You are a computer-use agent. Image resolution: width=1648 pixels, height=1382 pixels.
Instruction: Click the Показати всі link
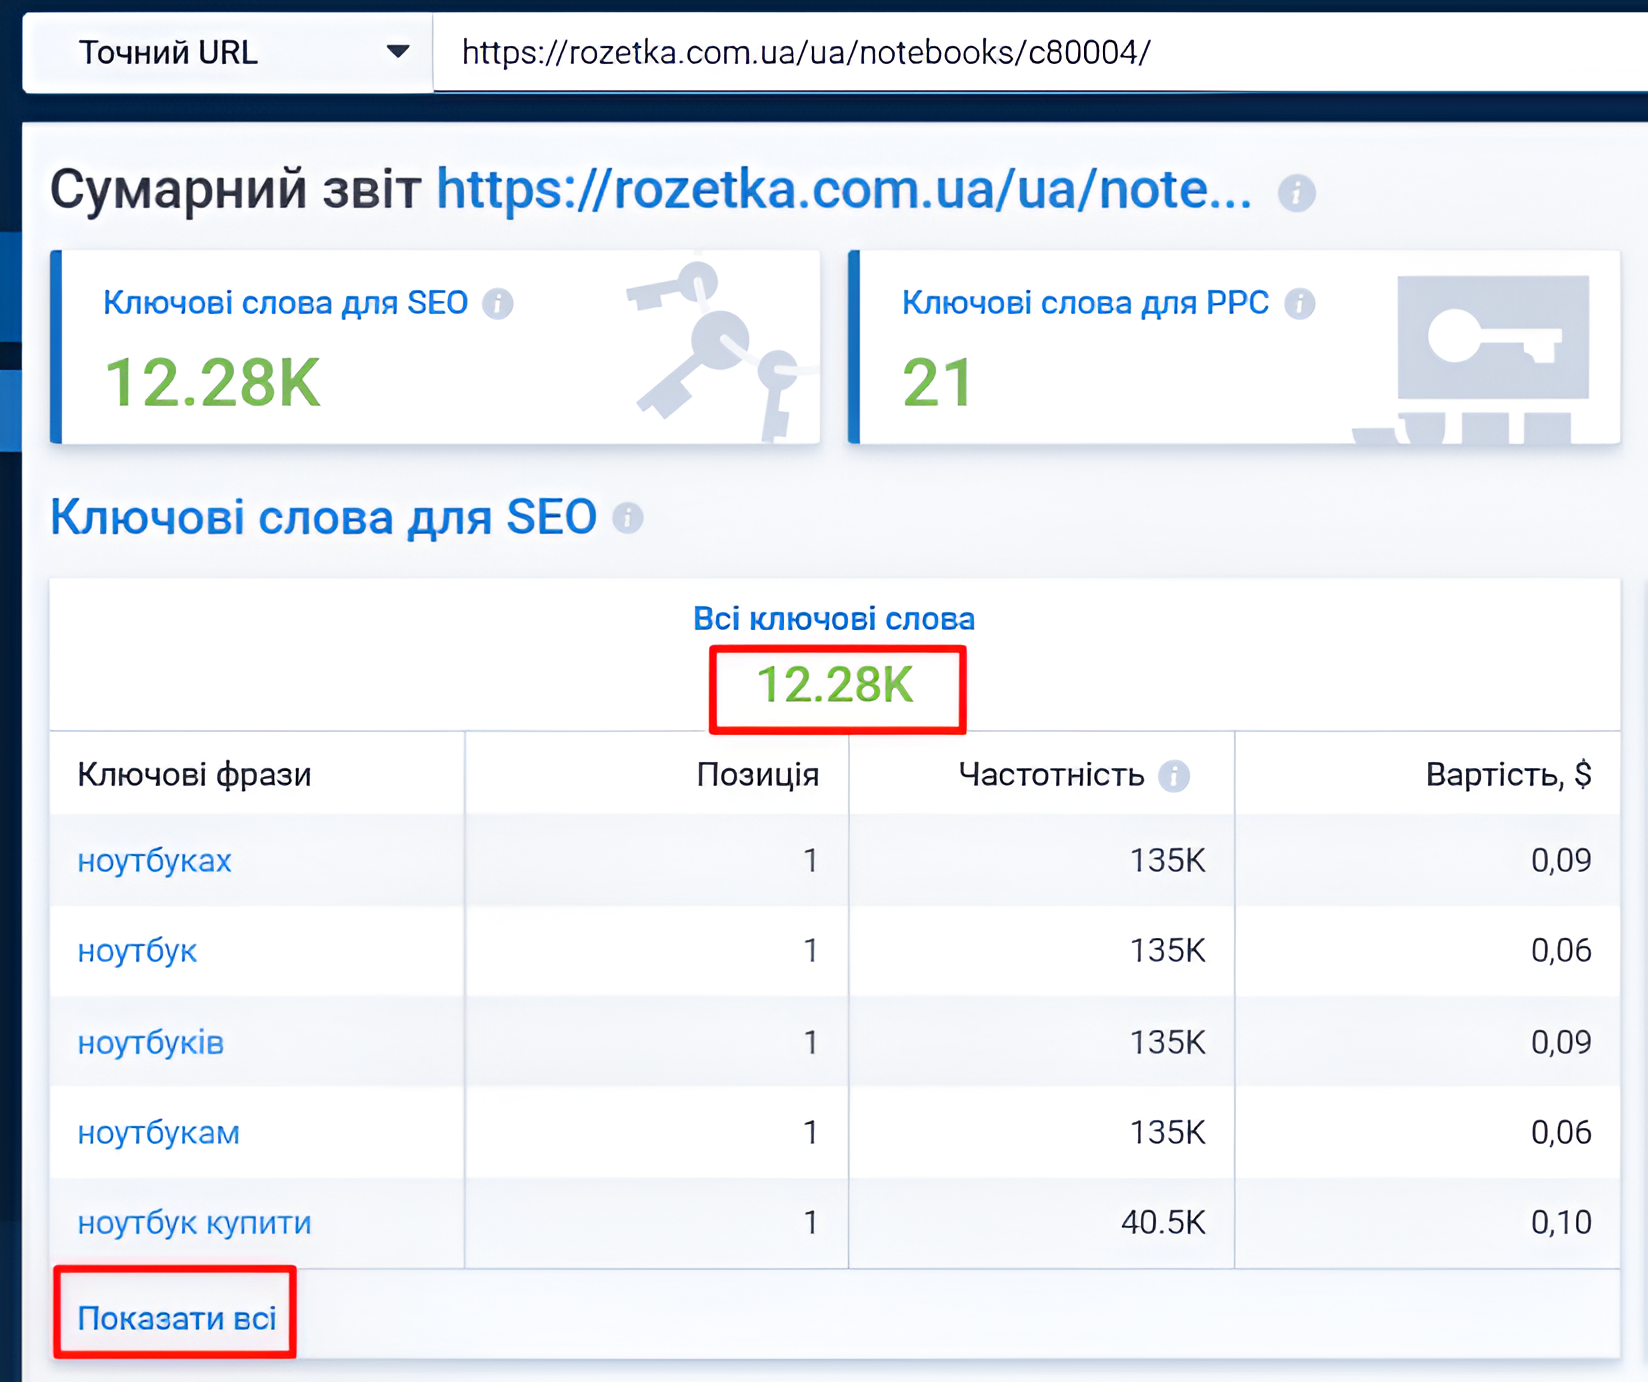click(x=177, y=1318)
